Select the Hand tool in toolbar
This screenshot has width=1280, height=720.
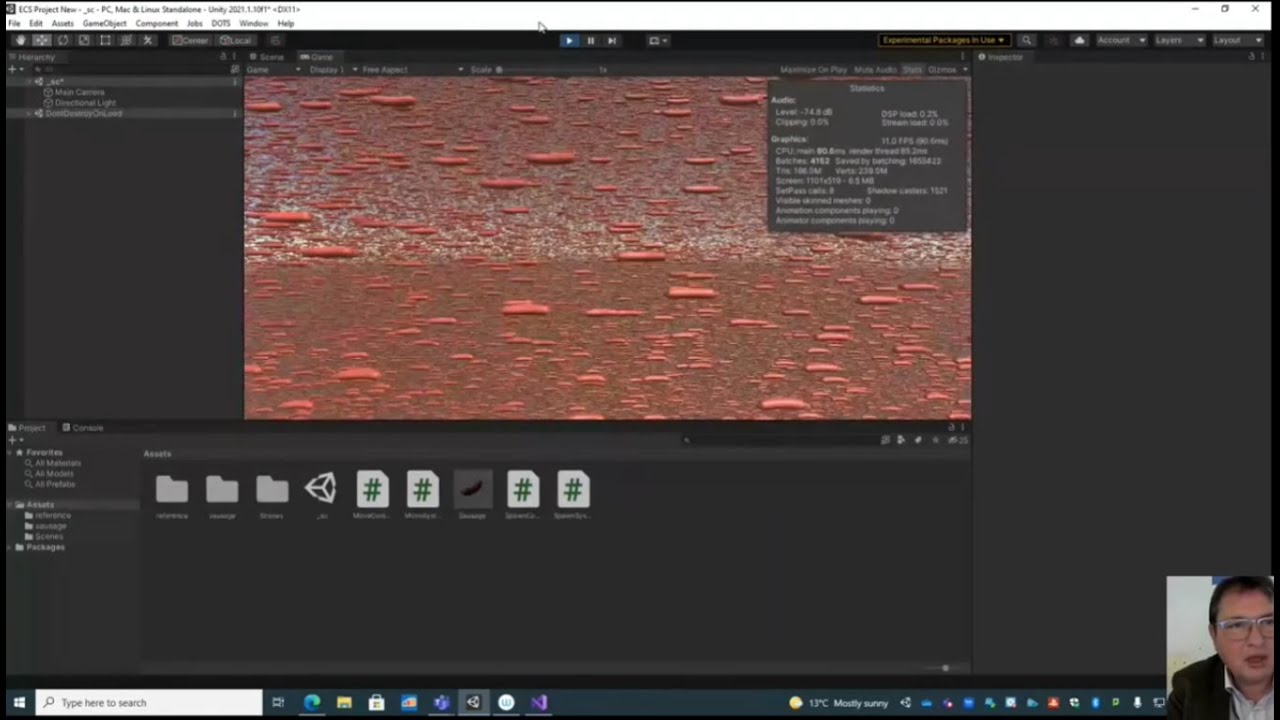20,40
